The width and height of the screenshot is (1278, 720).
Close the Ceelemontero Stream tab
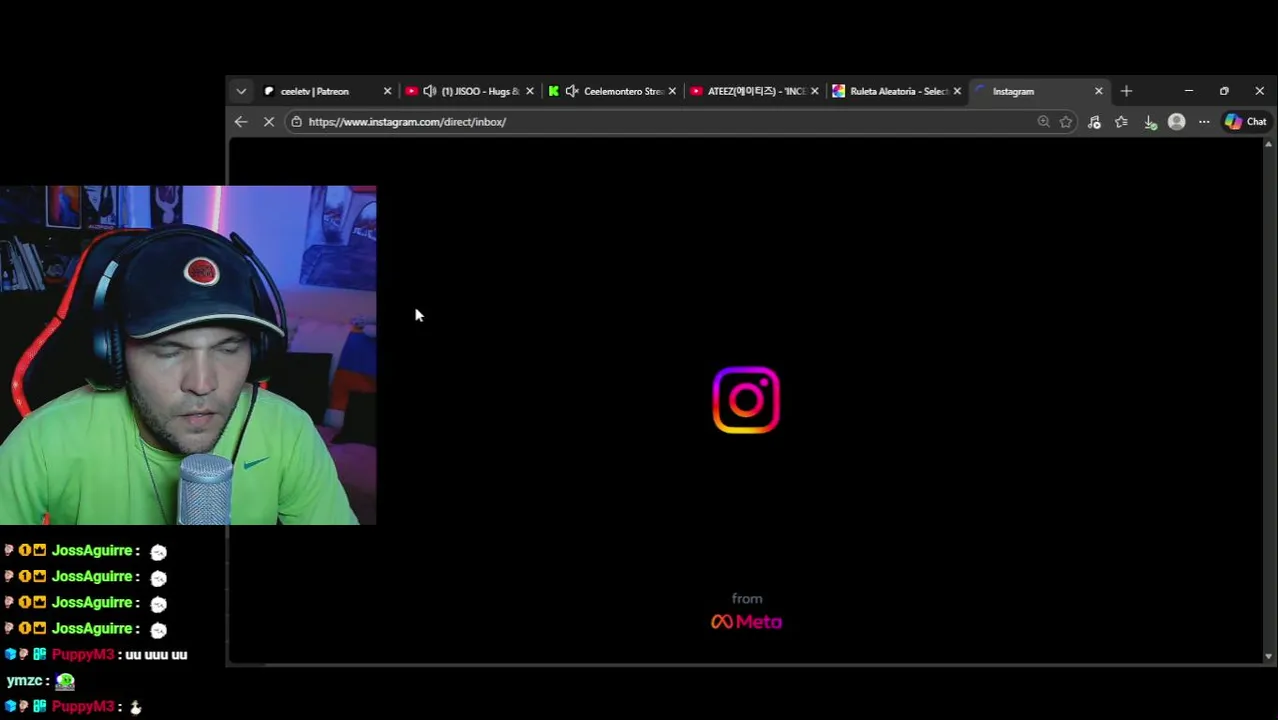pos(672,91)
